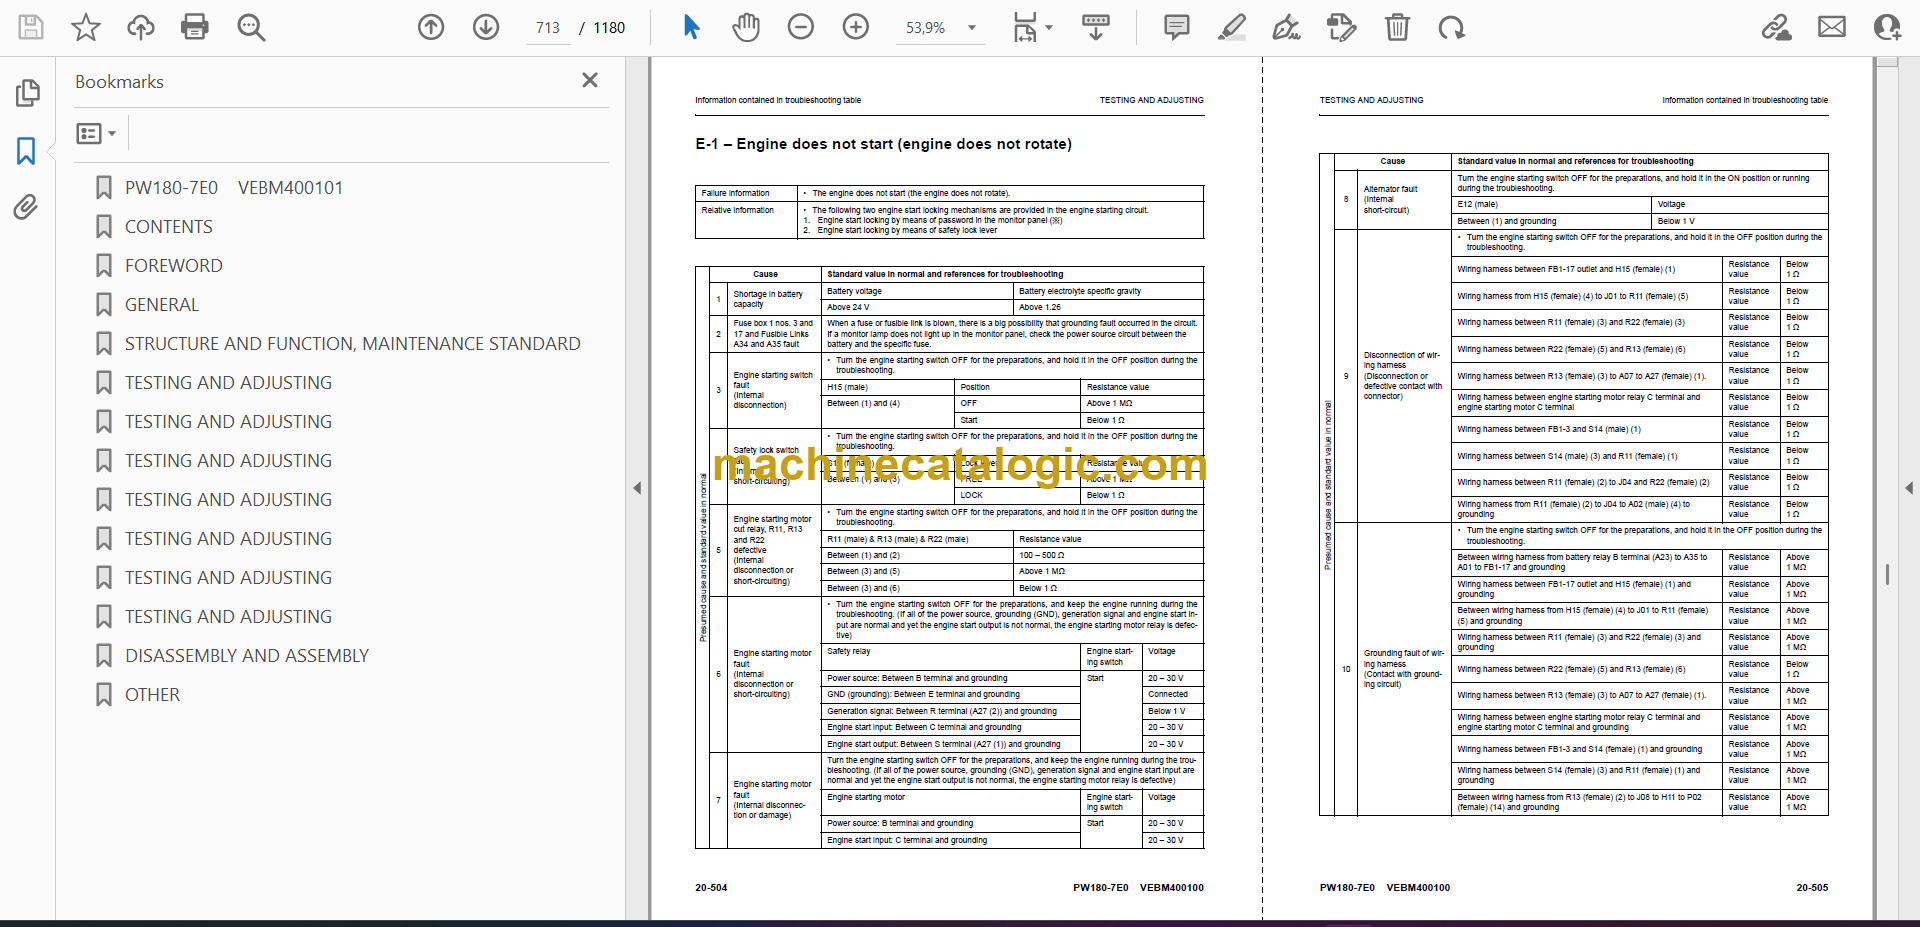Screen dimensions: 1920x927
Task: Click the E-1 Engine does not start heading
Action: tap(883, 144)
